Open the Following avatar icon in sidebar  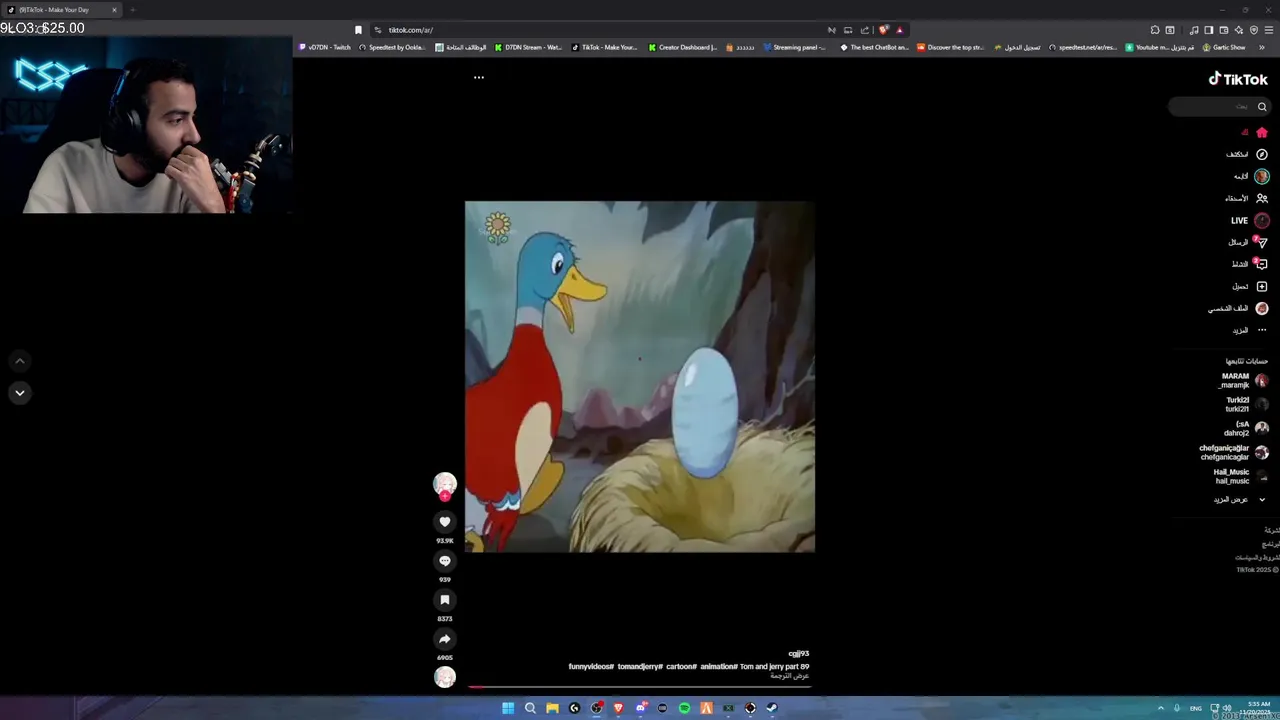tap(1262, 176)
